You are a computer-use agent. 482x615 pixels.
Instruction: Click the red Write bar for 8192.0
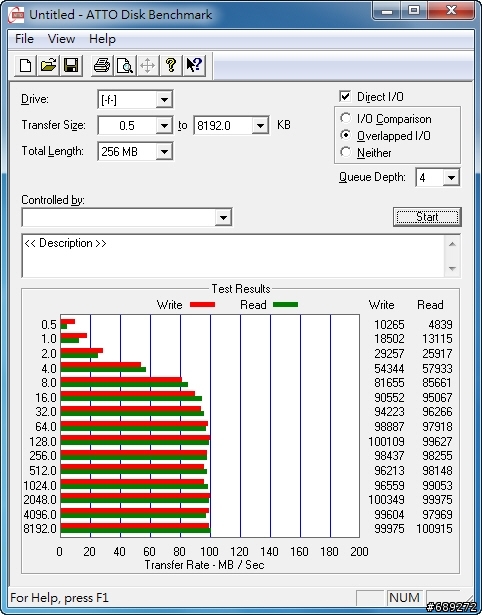(x=135, y=526)
